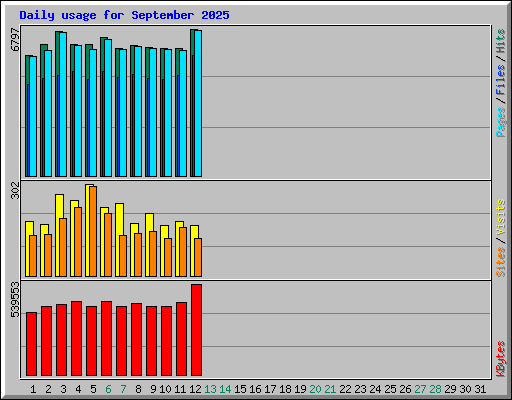Click the KBytes legend label
This screenshot has width=512, height=400.
click(x=501, y=359)
